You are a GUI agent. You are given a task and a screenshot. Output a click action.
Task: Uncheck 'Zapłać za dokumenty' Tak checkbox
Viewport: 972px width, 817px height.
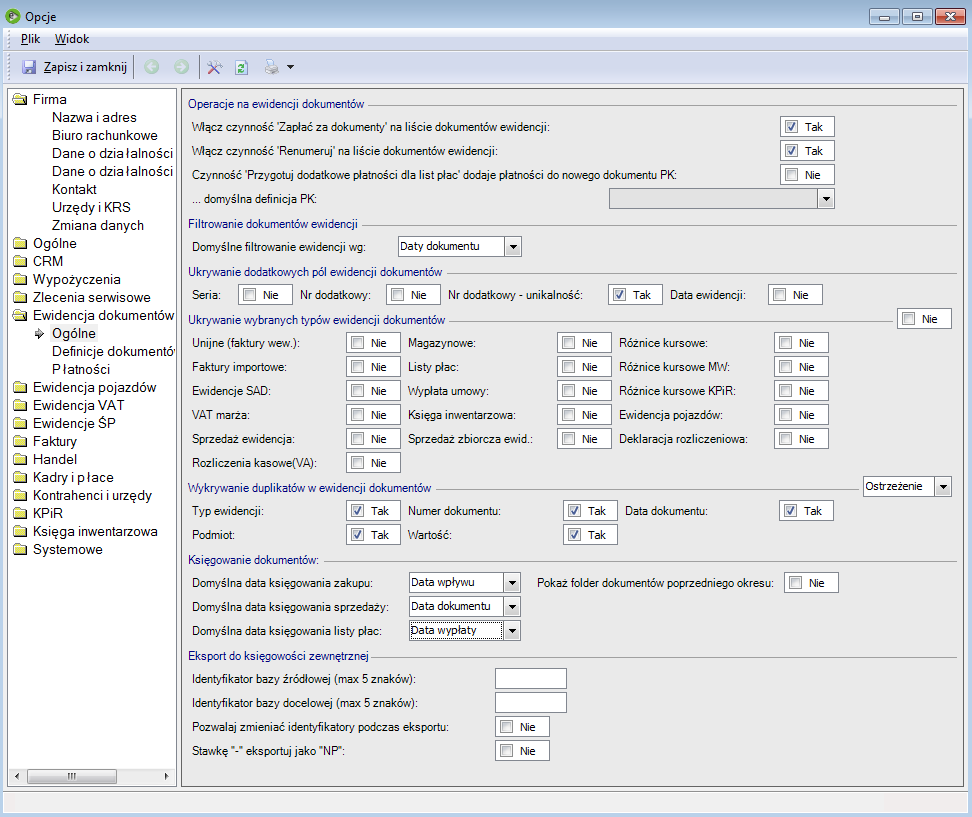(x=791, y=126)
